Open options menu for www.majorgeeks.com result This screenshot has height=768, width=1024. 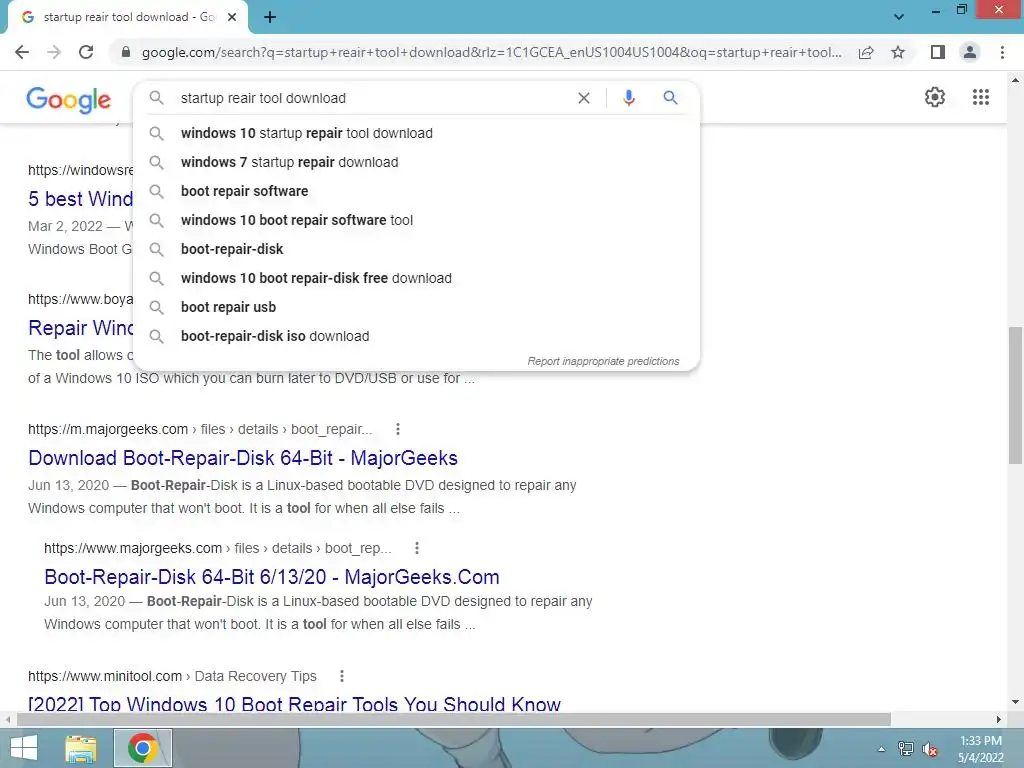tap(417, 548)
